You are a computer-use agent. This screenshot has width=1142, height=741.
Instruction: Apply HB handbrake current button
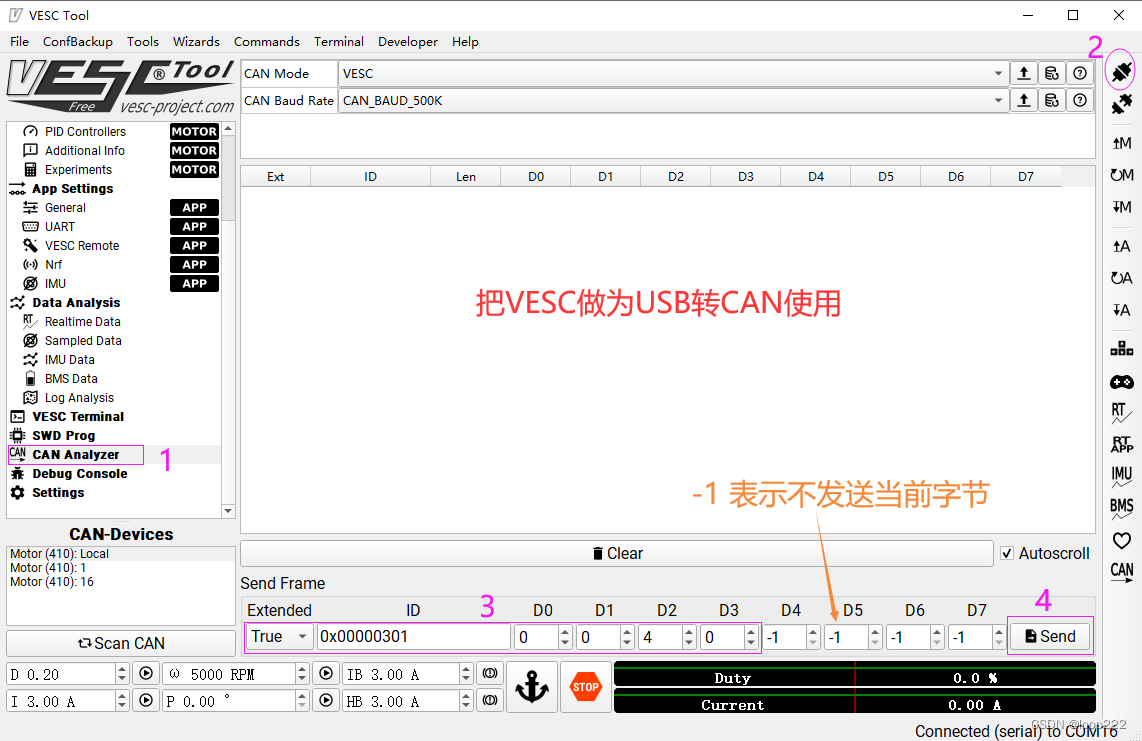[x=490, y=701]
